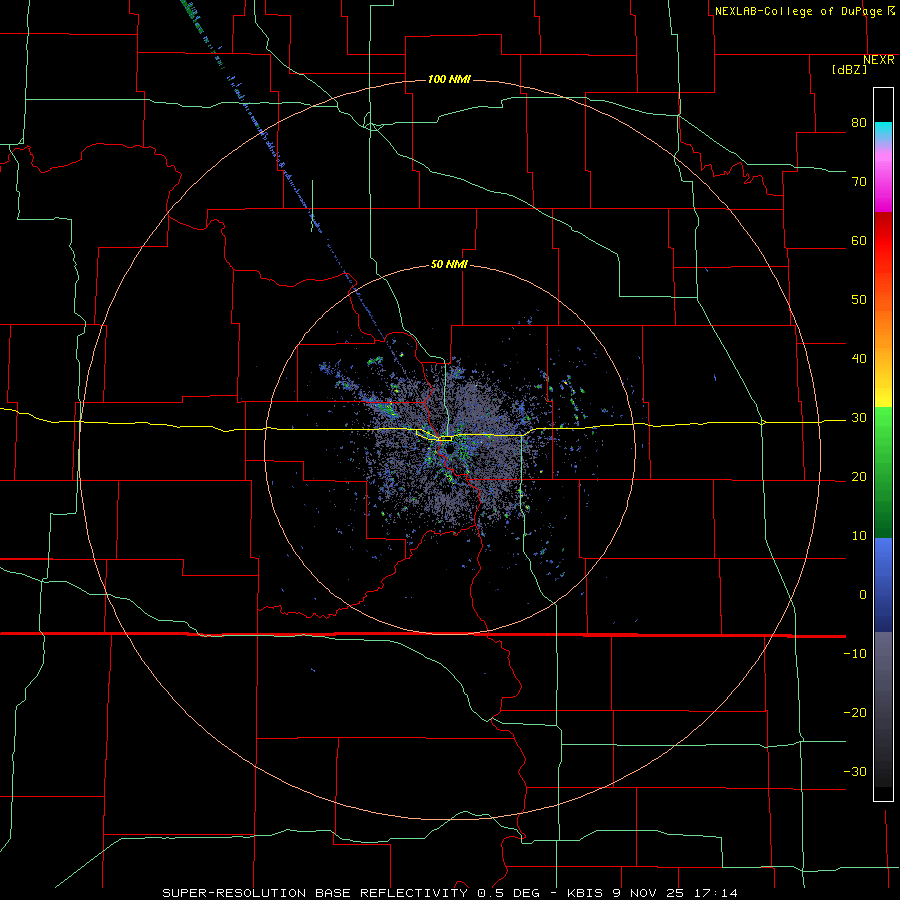Click the red segment of reflectivity color bar
The height and width of the screenshot is (900, 900).
[883, 248]
